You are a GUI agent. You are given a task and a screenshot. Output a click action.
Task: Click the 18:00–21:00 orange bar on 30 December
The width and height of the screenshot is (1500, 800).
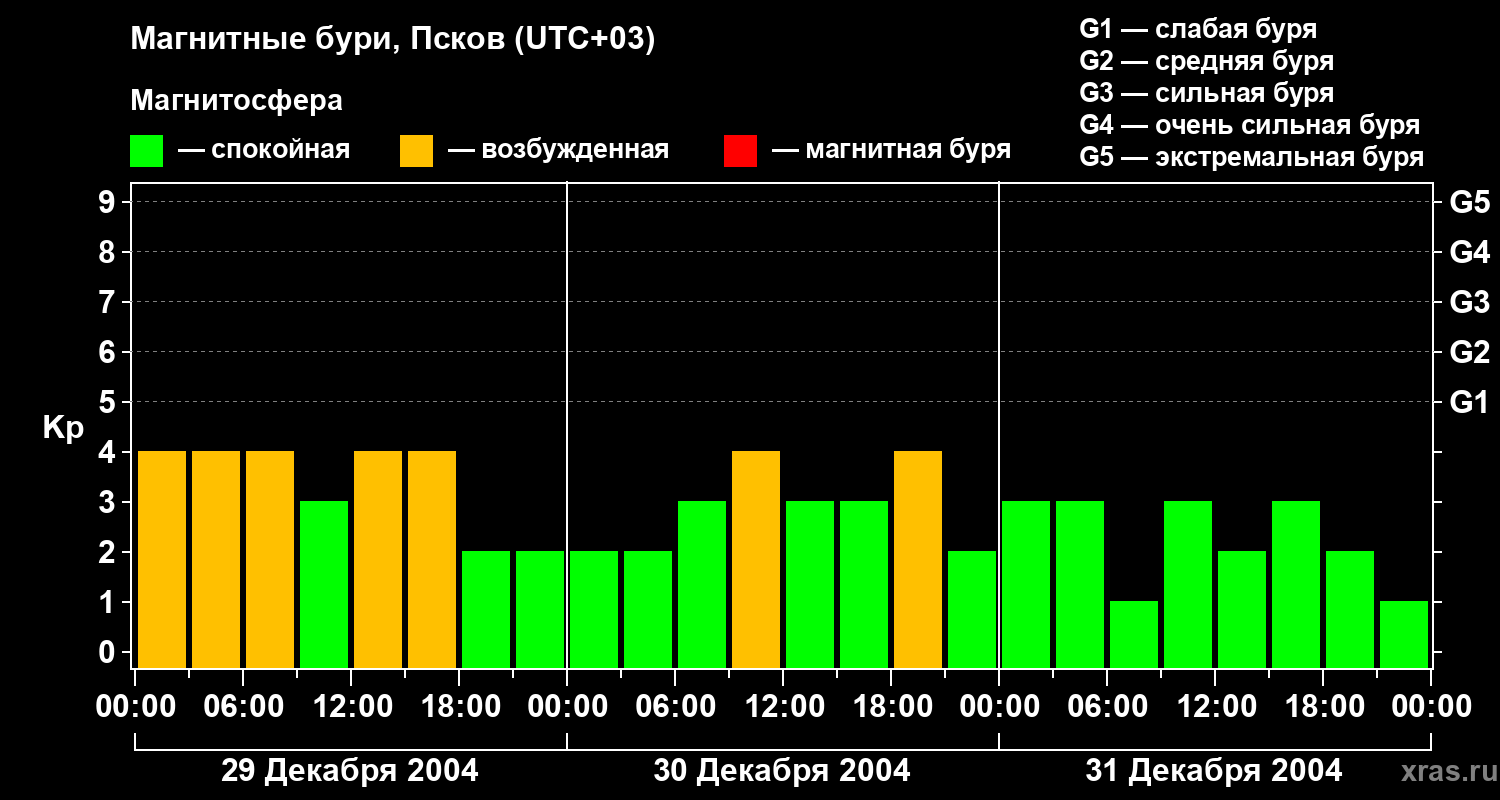pyautogui.click(x=918, y=559)
